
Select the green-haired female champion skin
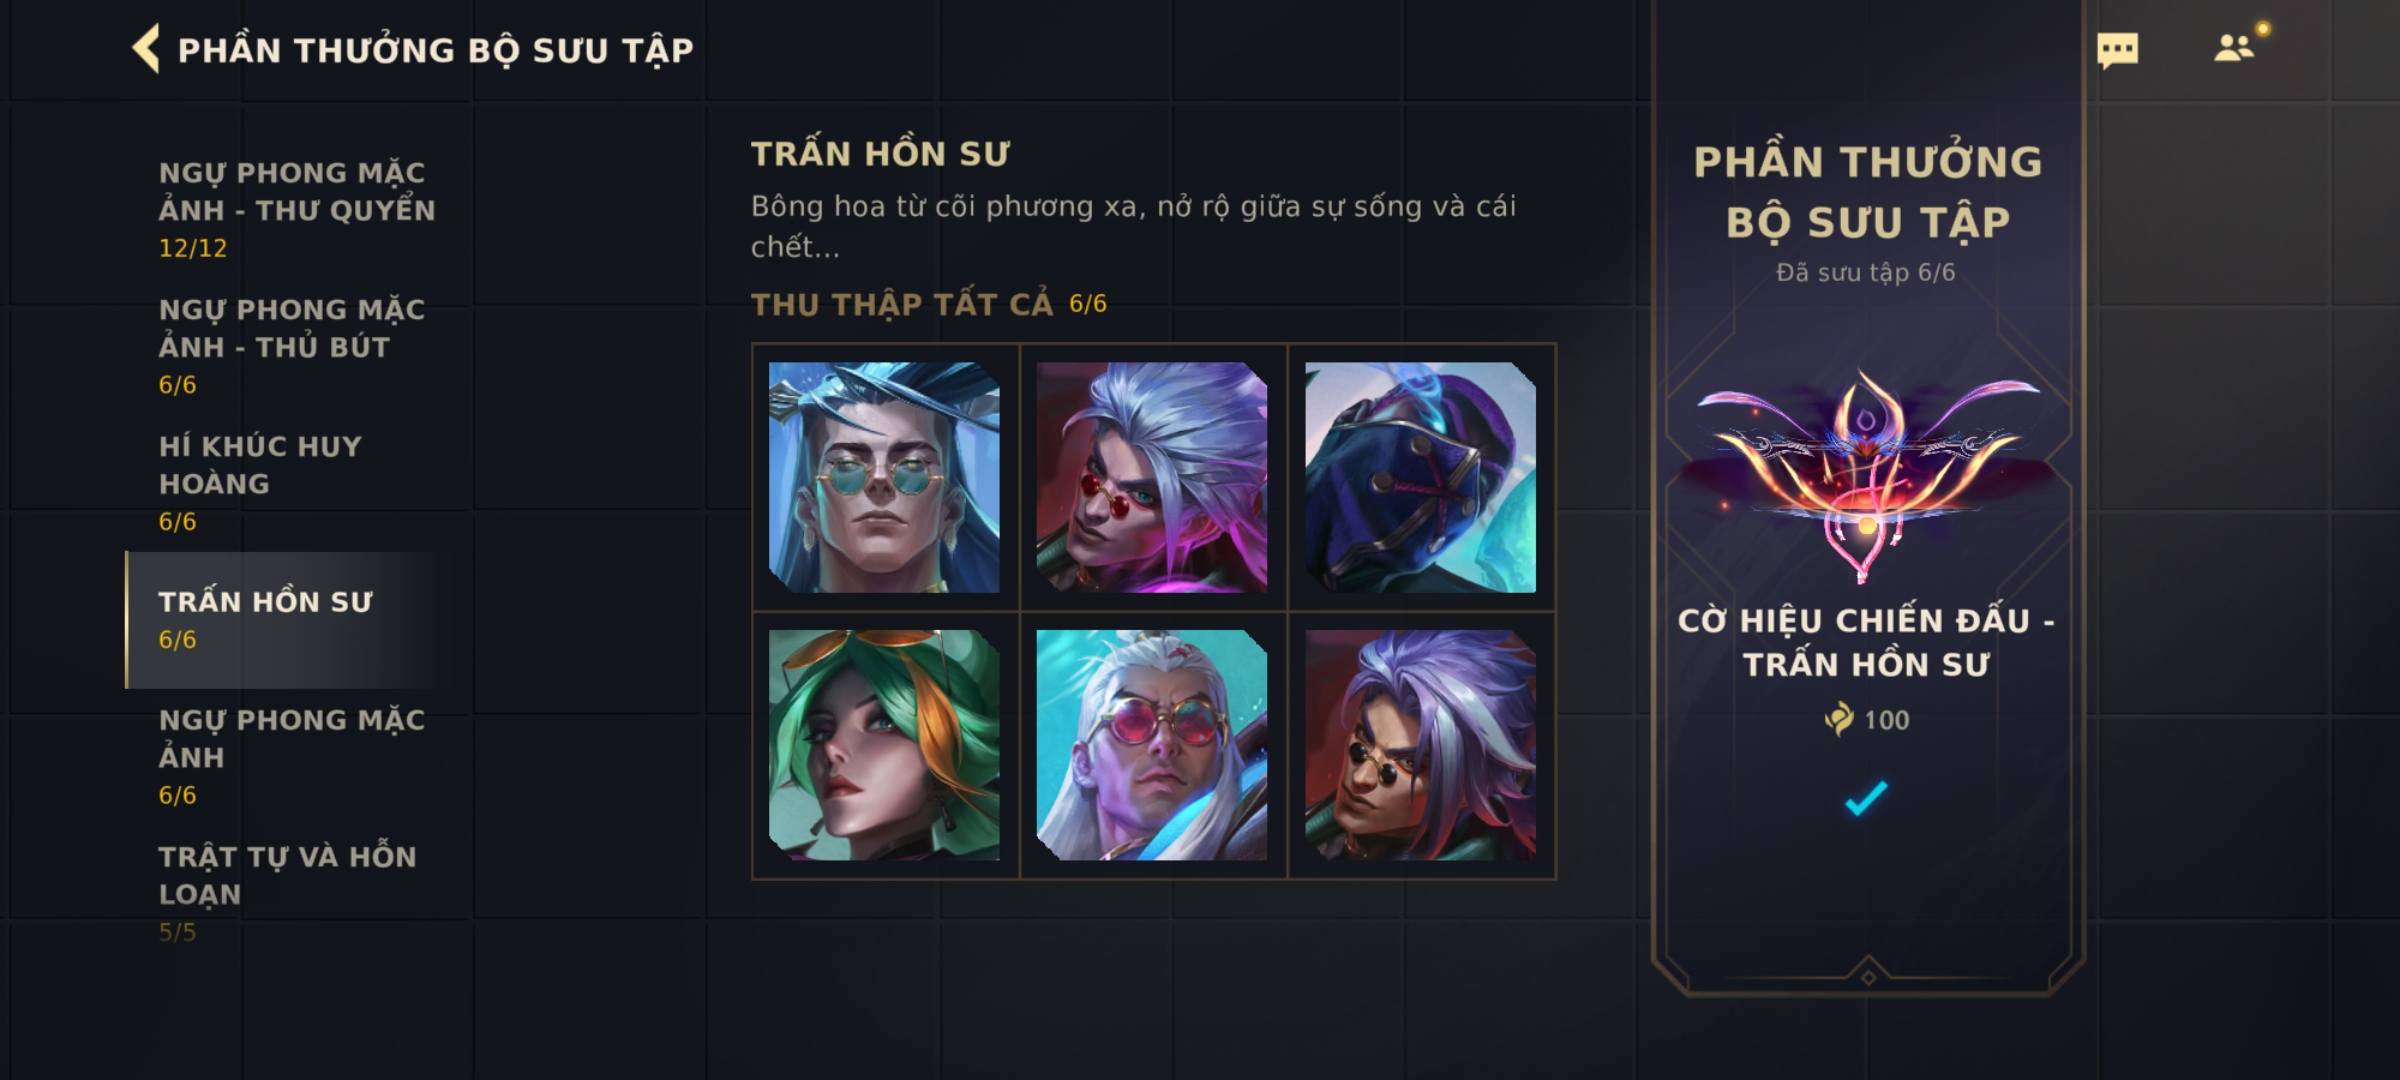pyautogui.click(x=884, y=745)
